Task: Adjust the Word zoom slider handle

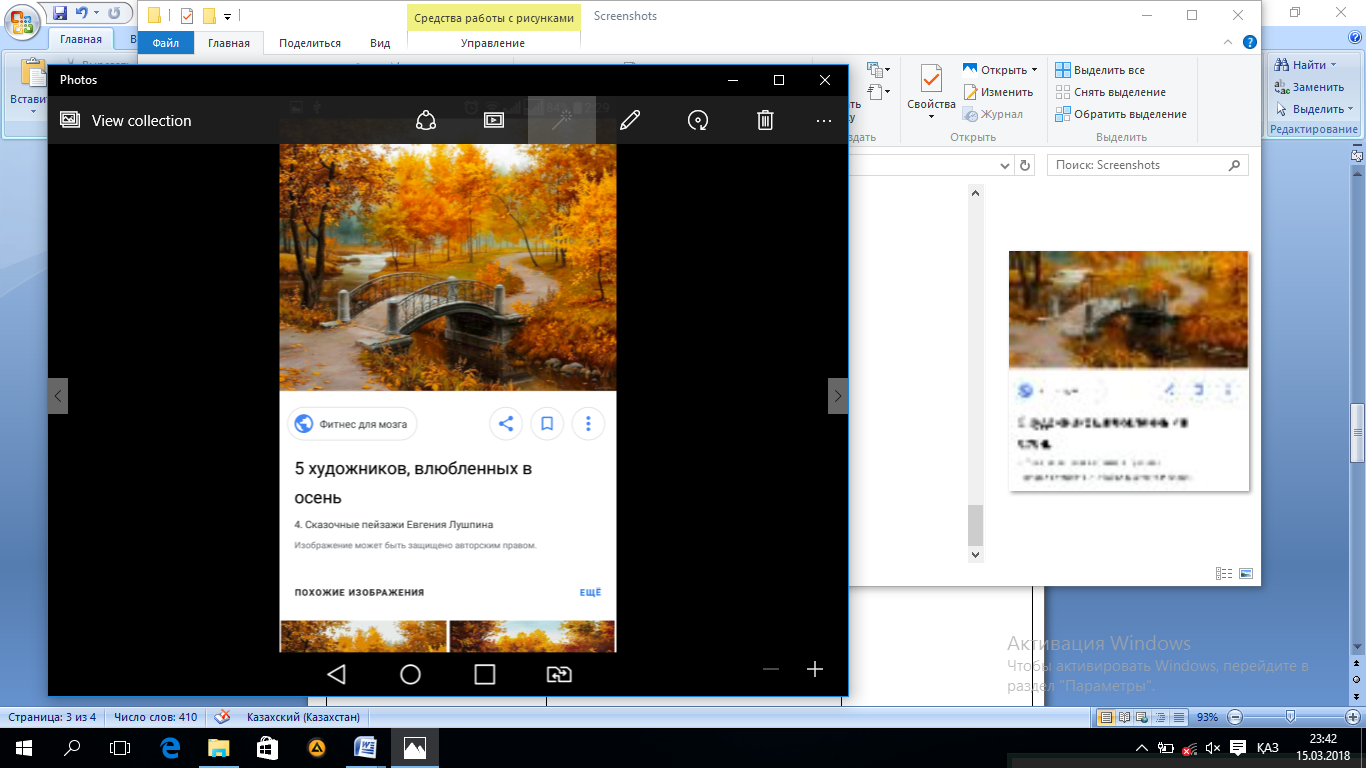Action: tap(1291, 717)
